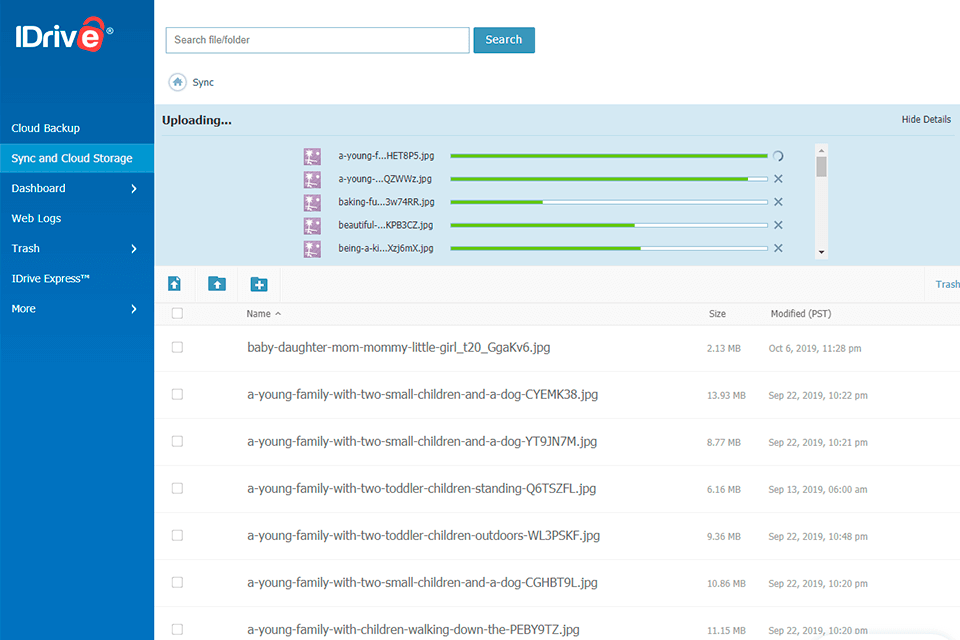Click the Hide Details link
The height and width of the screenshot is (640, 960).
926,118
